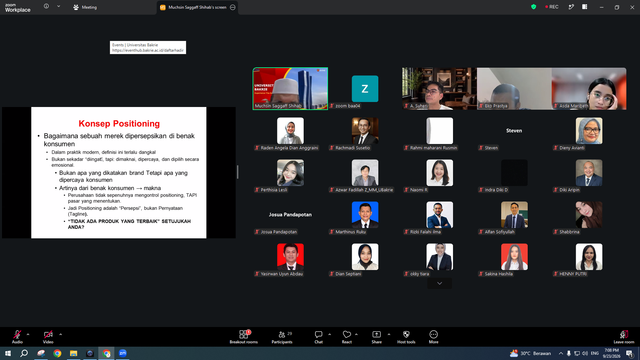The height and width of the screenshot is (360, 640).
Task: Click the ENG language indicator
Action: (595, 353)
